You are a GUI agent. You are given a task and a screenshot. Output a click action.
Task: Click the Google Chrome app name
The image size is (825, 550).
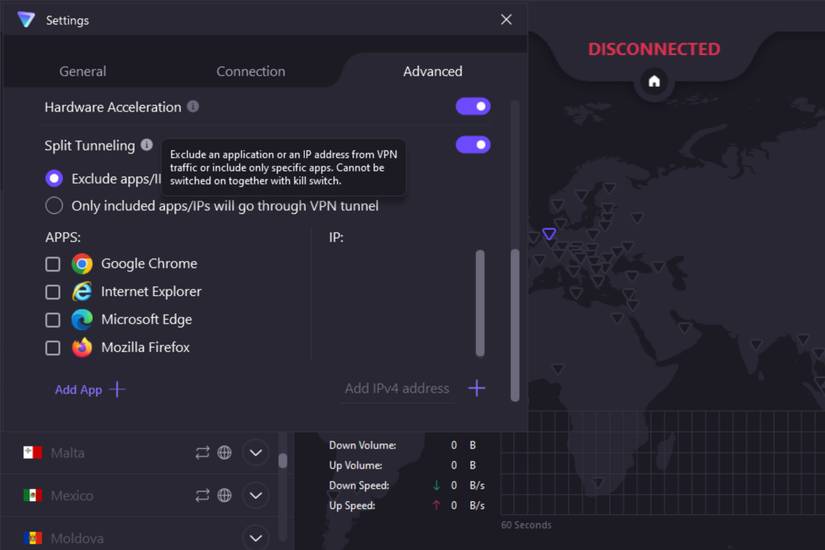149,263
